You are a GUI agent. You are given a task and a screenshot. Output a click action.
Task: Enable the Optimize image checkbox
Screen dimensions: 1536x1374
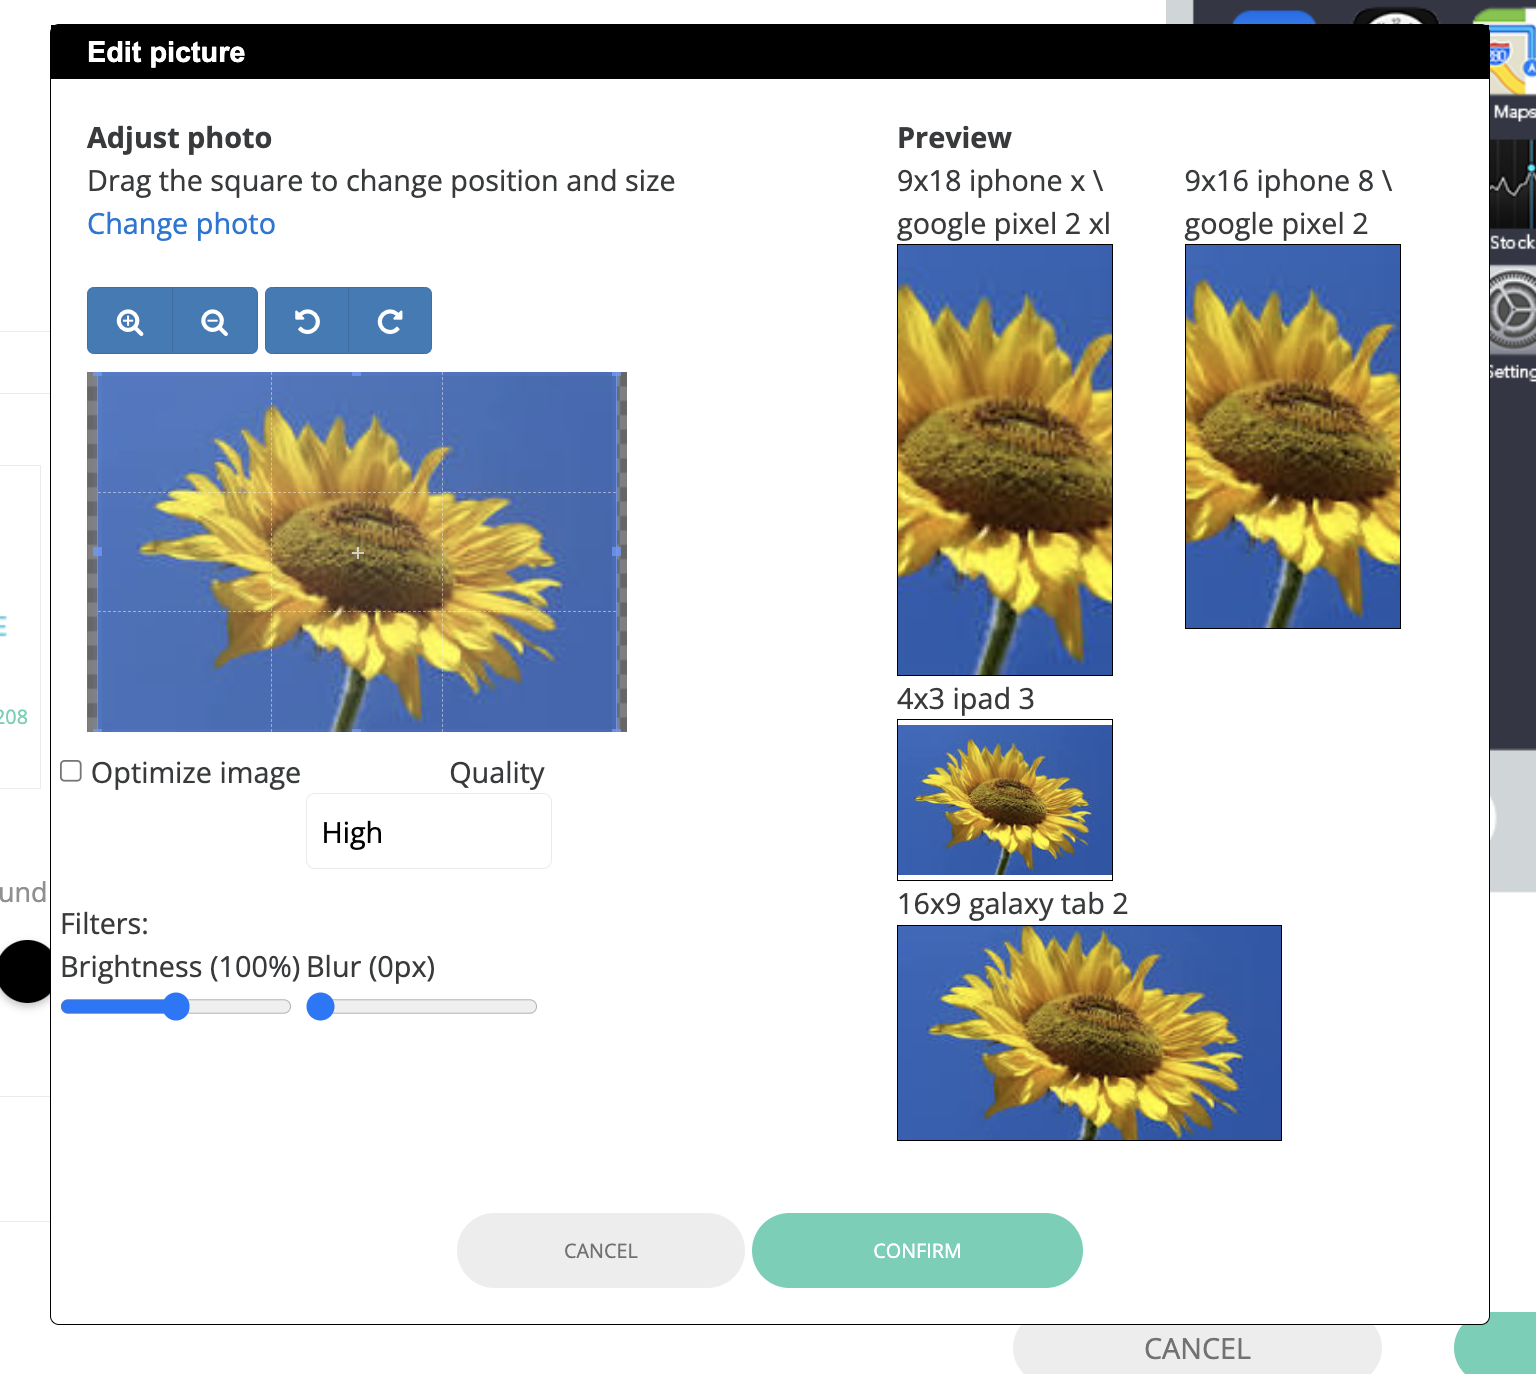click(71, 771)
